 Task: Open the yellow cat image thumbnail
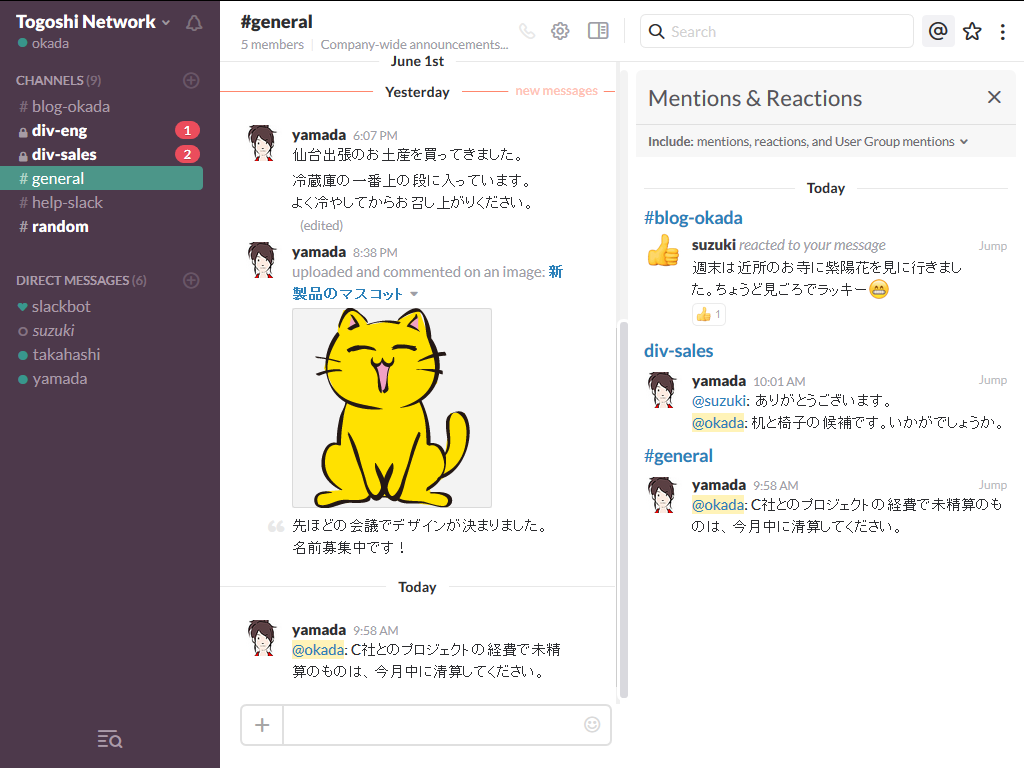[392, 408]
